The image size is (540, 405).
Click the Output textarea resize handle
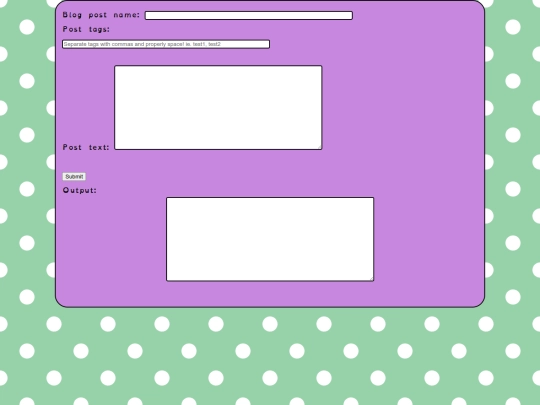(x=371, y=279)
